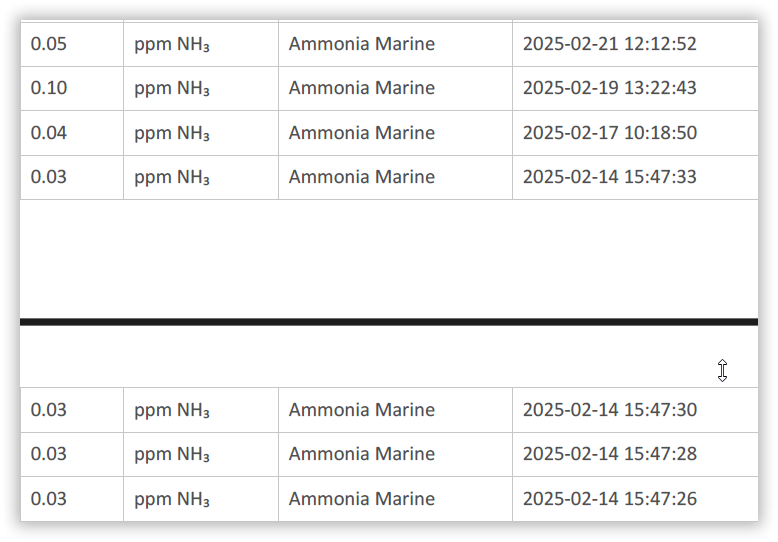The width and height of the screenshot is (778, 542).
Task: Select timestamp 2025-02-14 15:47:30 cell
Action: click(635, 410)
